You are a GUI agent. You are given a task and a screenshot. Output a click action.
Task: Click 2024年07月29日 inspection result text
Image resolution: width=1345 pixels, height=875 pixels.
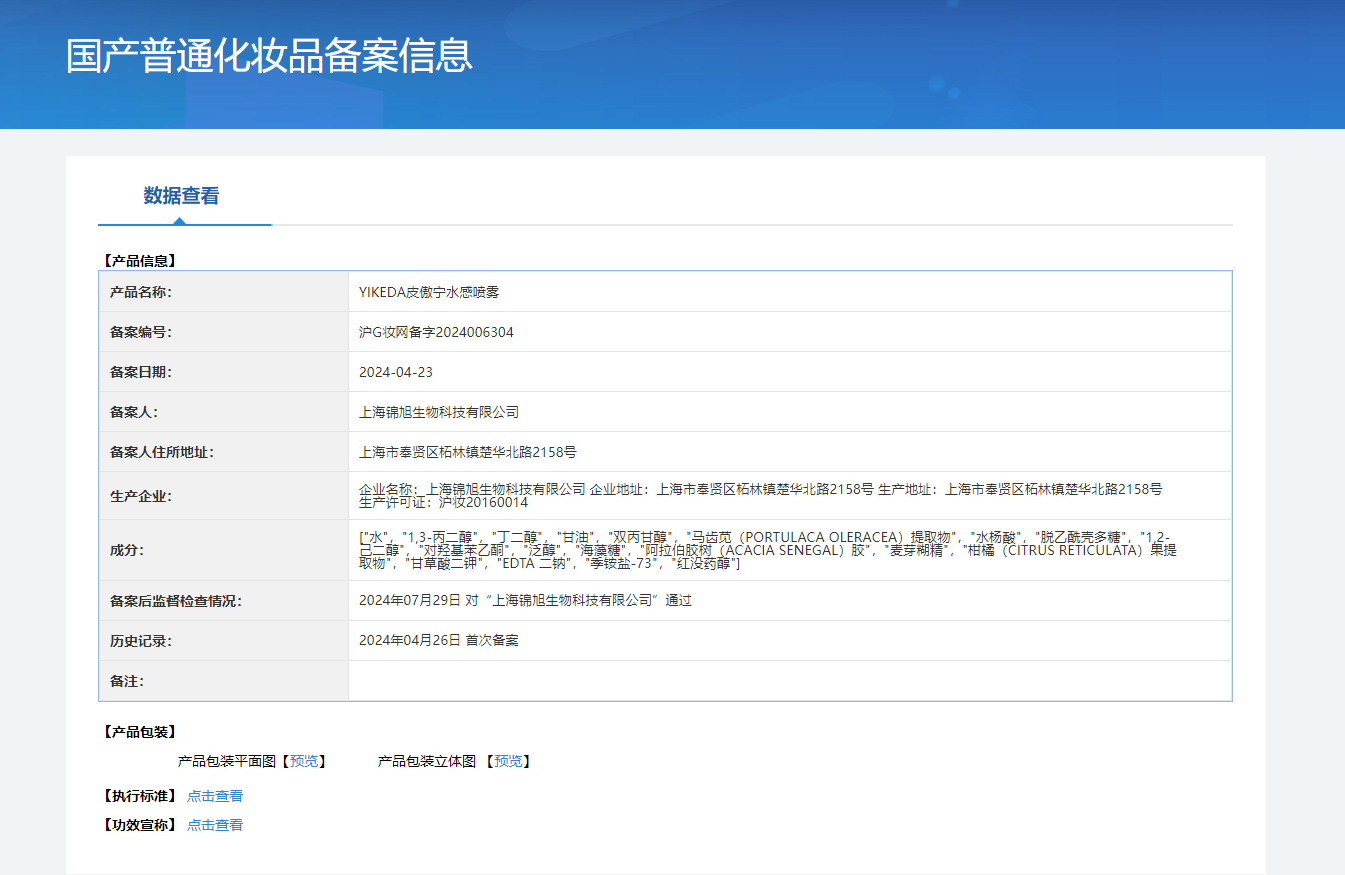tap(525, 601)
